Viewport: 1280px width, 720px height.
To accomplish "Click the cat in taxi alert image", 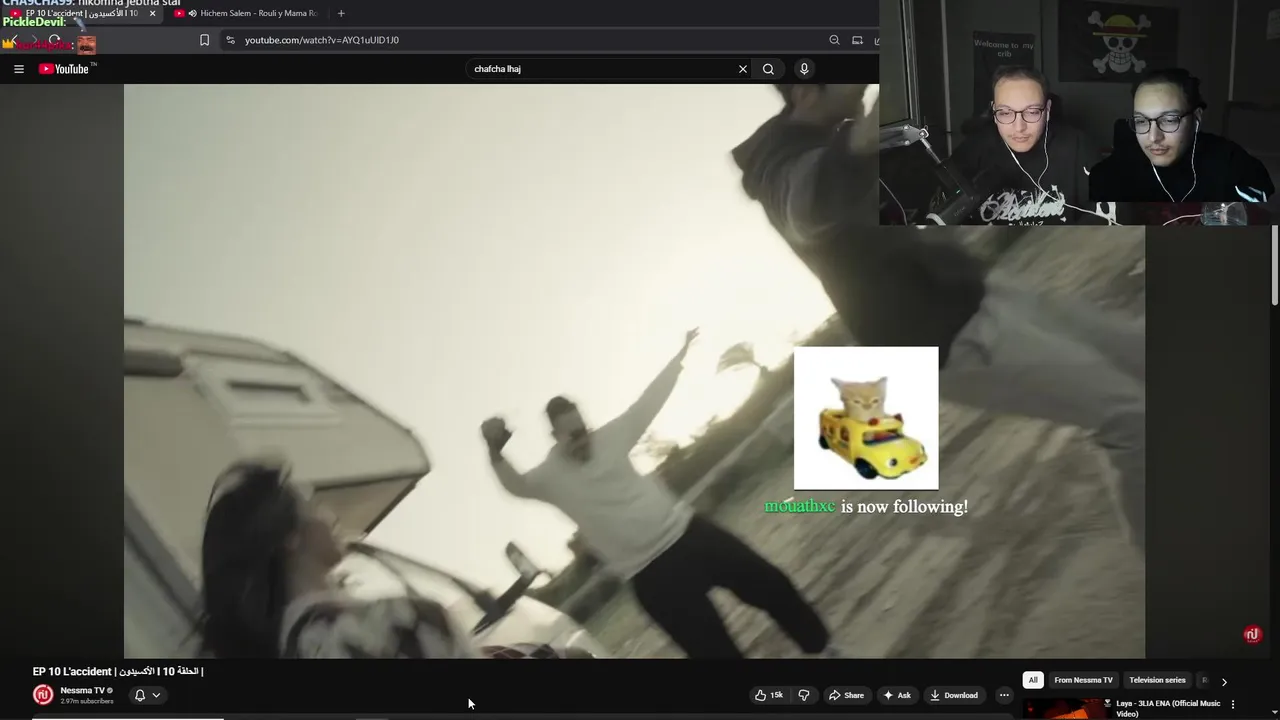I will click(x=866, y=418).
